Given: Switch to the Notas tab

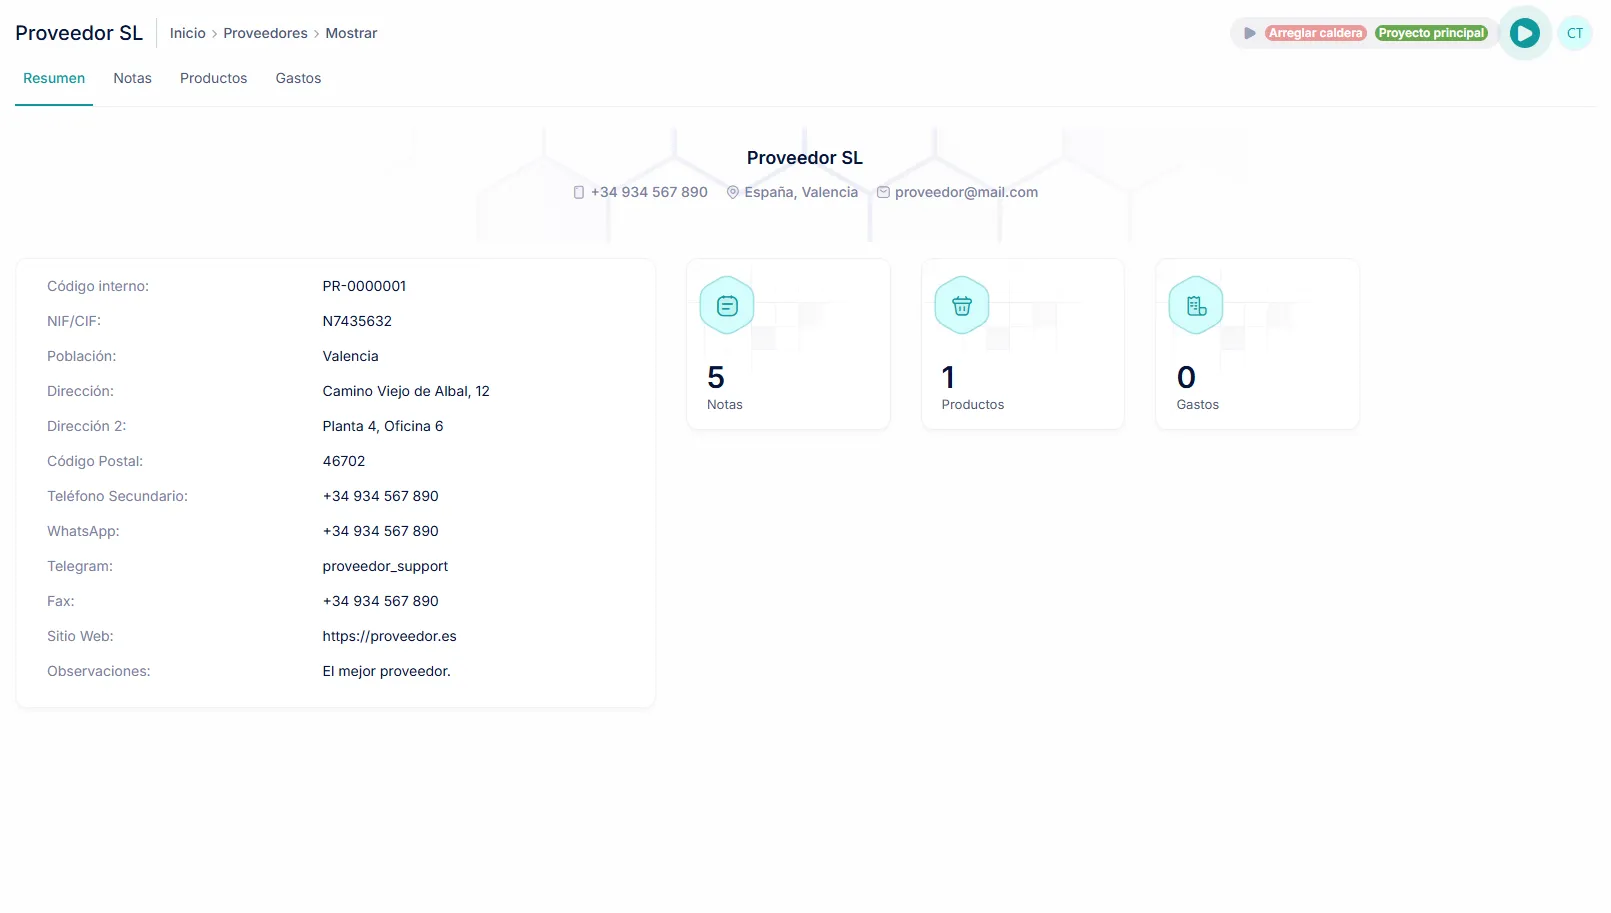Looking at the screenshot, I should [132, 78].
